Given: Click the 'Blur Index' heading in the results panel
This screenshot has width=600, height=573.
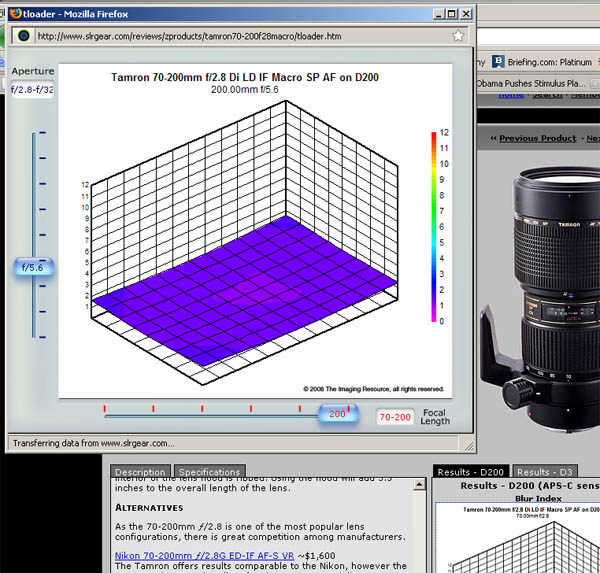Looking at the screenshot, I should click(x=538, y=498).
